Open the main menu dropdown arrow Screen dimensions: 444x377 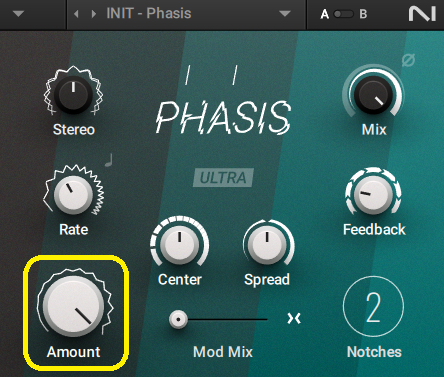(x=18, y=14)
